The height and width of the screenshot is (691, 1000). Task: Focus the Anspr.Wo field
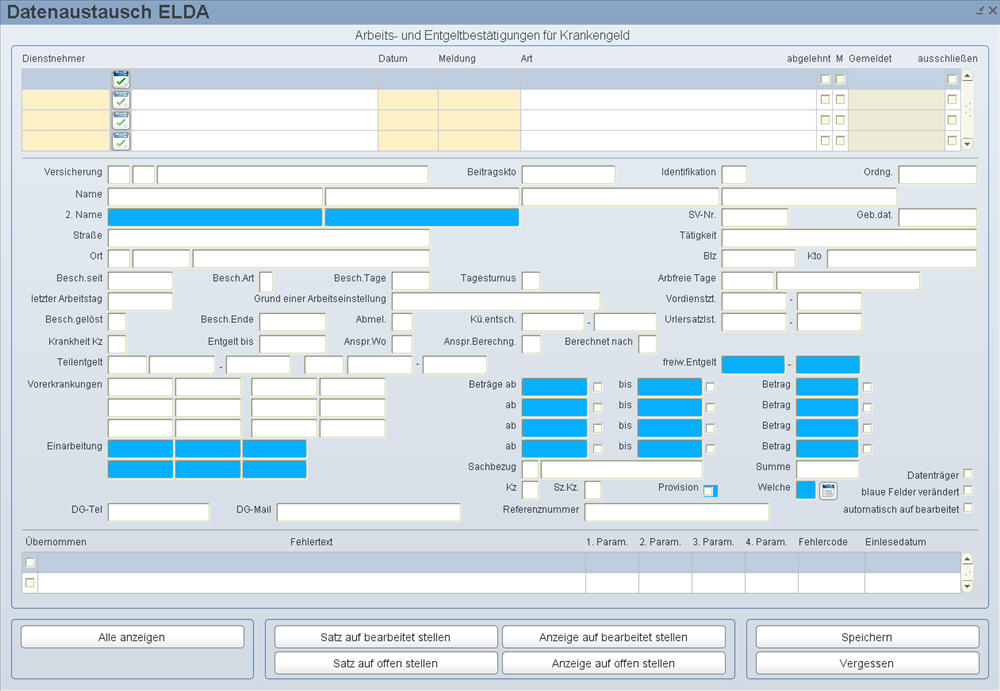coord(402,344)
